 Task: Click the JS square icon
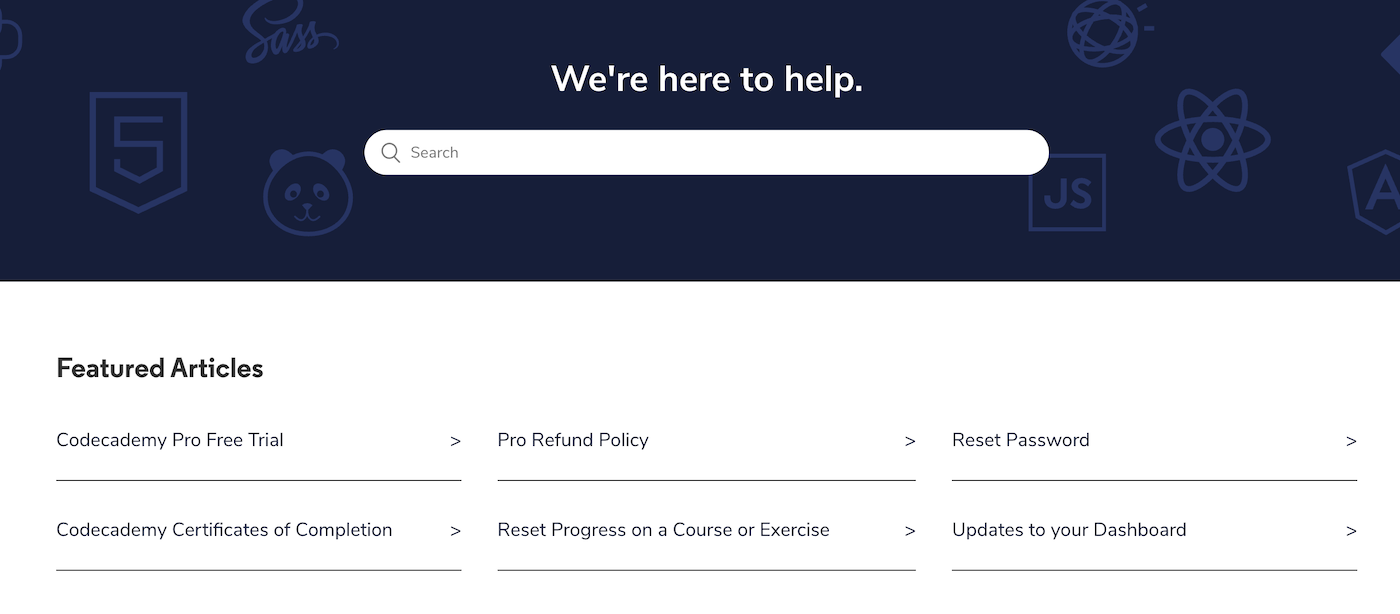click(1067, 192)
